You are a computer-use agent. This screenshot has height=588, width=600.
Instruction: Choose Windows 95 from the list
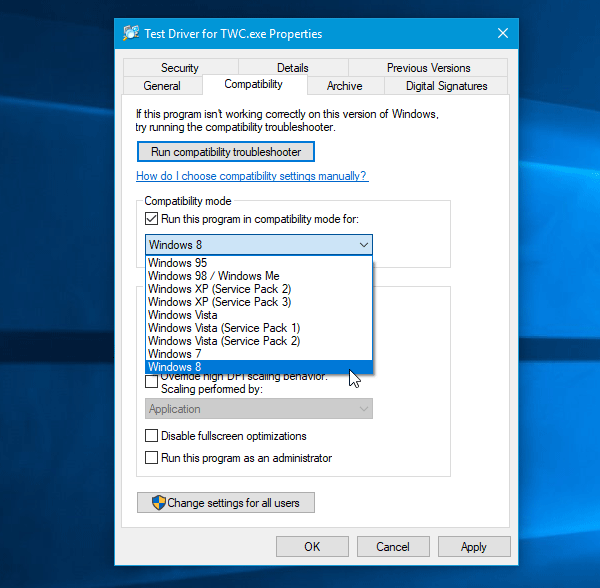(259, 263)
